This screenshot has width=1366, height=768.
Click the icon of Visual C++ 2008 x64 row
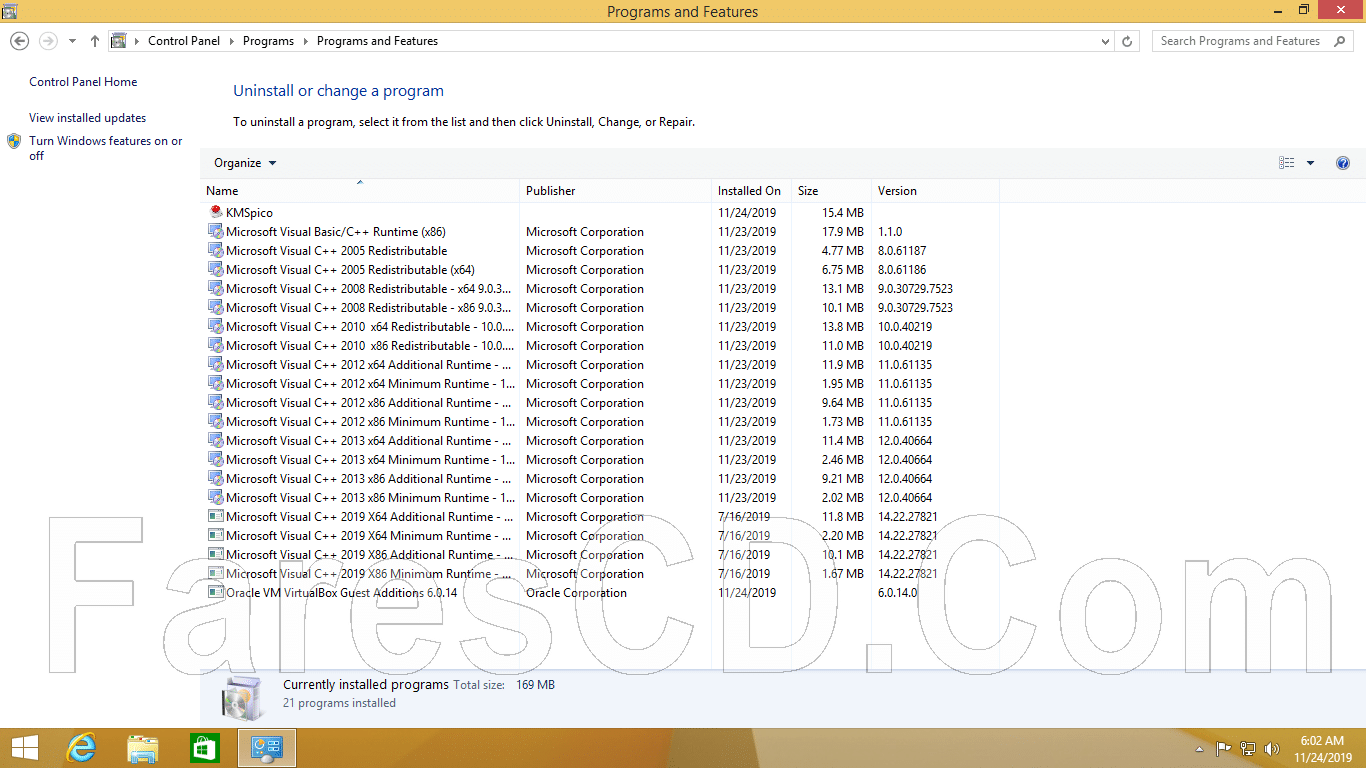point(215,288)
